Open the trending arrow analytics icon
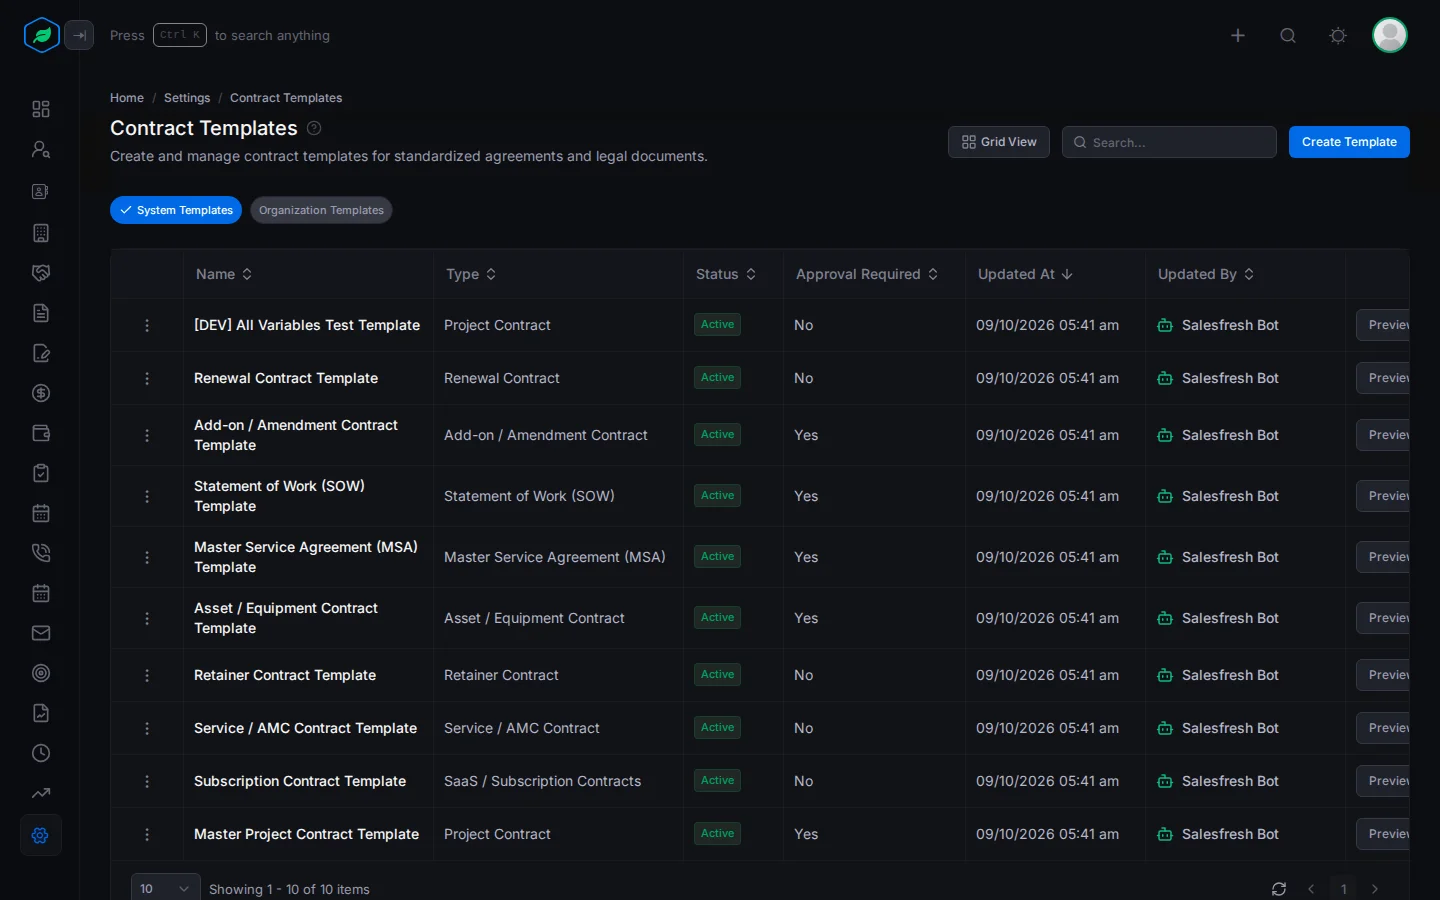This screenshot has height=900, width=1440. click(x=41, y=793)
